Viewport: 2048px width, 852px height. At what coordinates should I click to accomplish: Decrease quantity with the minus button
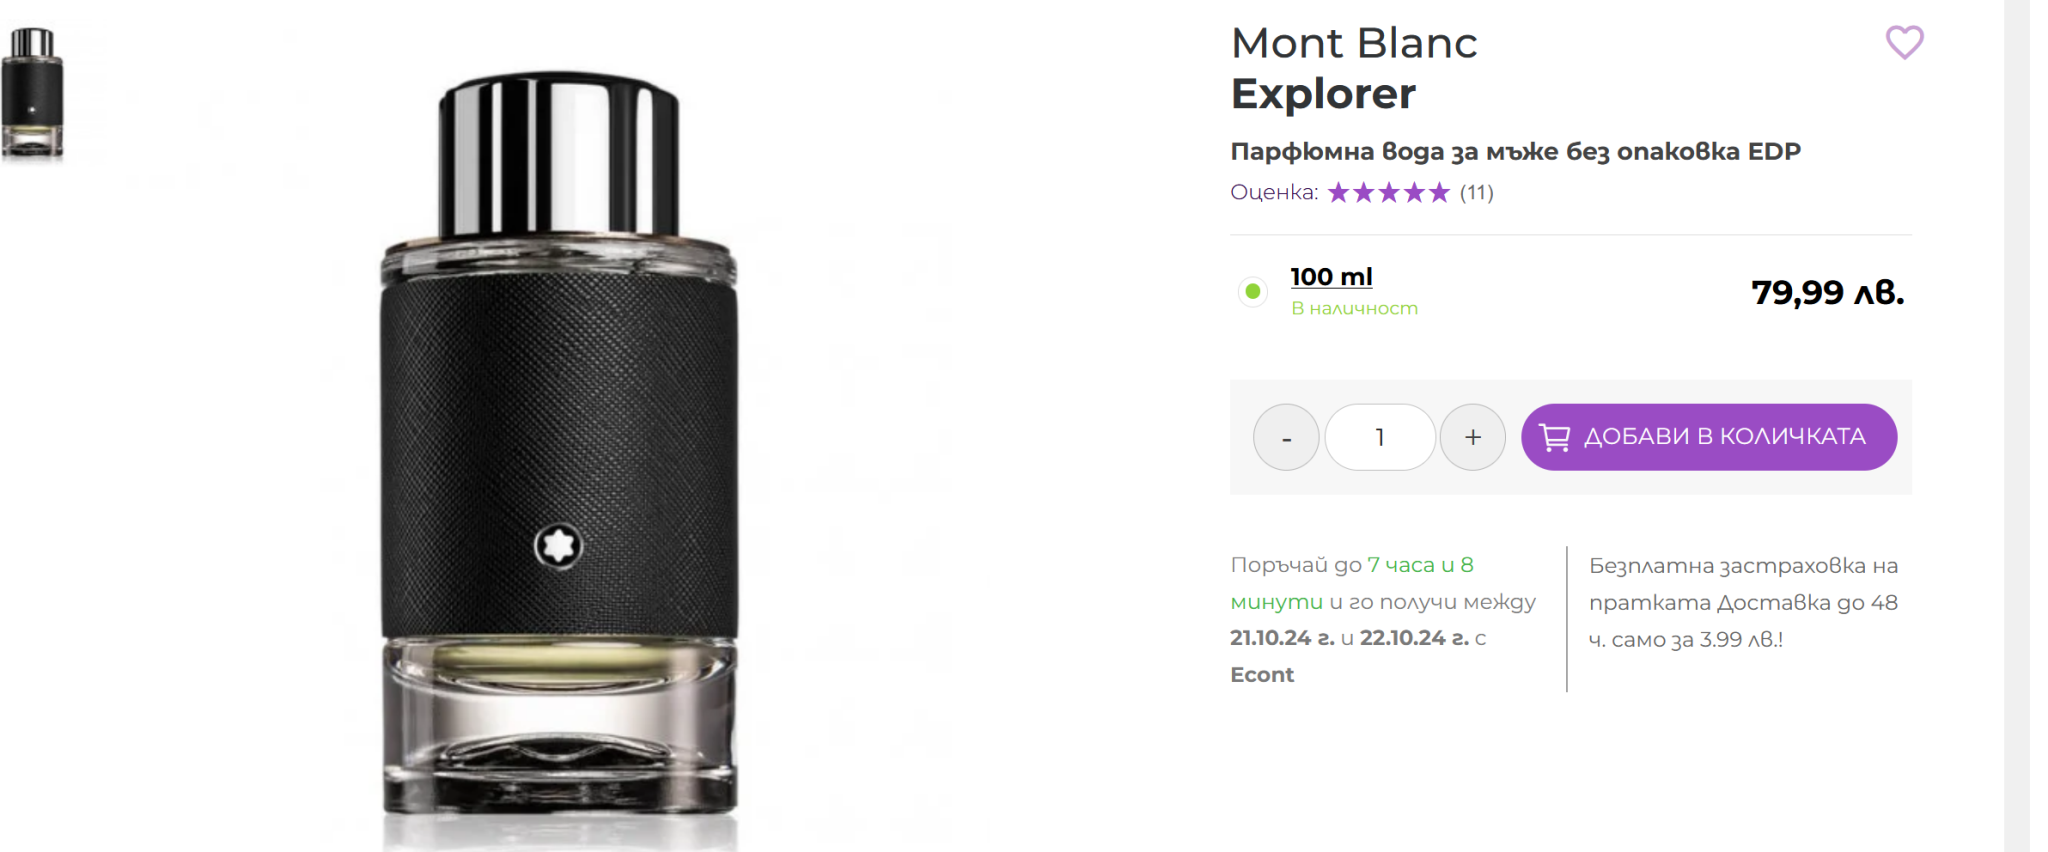tap(1286, 437)
